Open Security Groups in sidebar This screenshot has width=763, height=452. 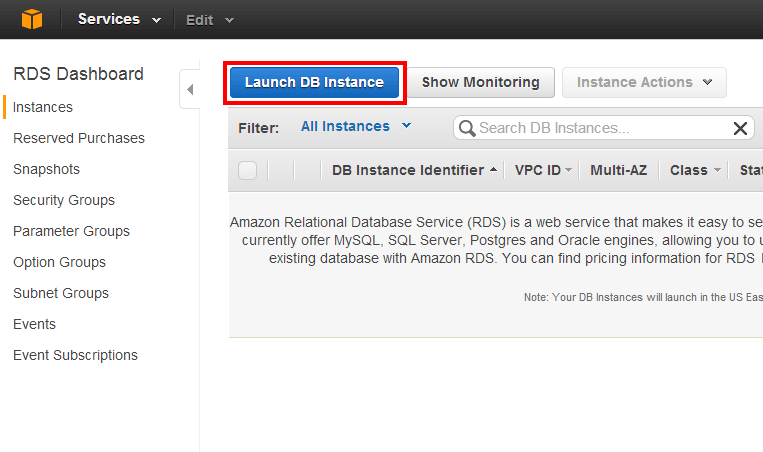(x=64, y=200)
